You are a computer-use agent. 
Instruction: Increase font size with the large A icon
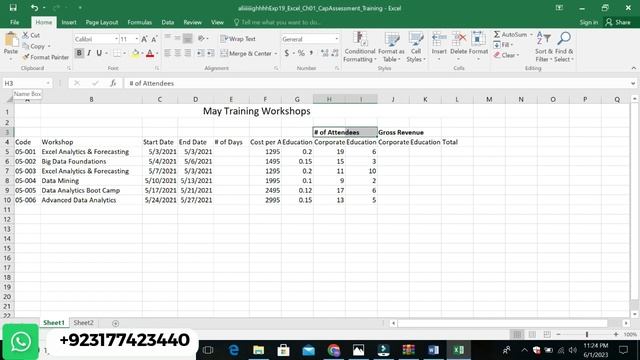(x=144, y=39)
